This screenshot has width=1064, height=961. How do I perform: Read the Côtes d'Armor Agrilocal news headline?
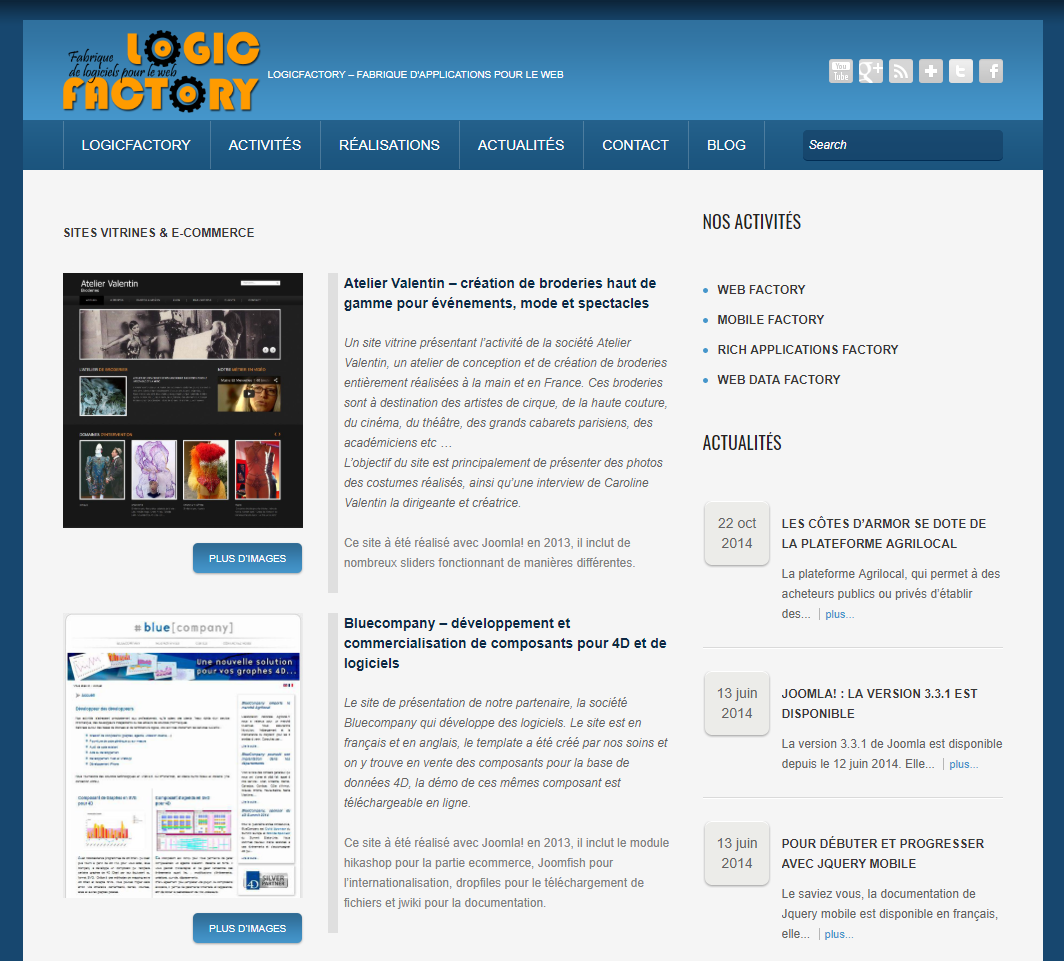(x=884, y=533)
